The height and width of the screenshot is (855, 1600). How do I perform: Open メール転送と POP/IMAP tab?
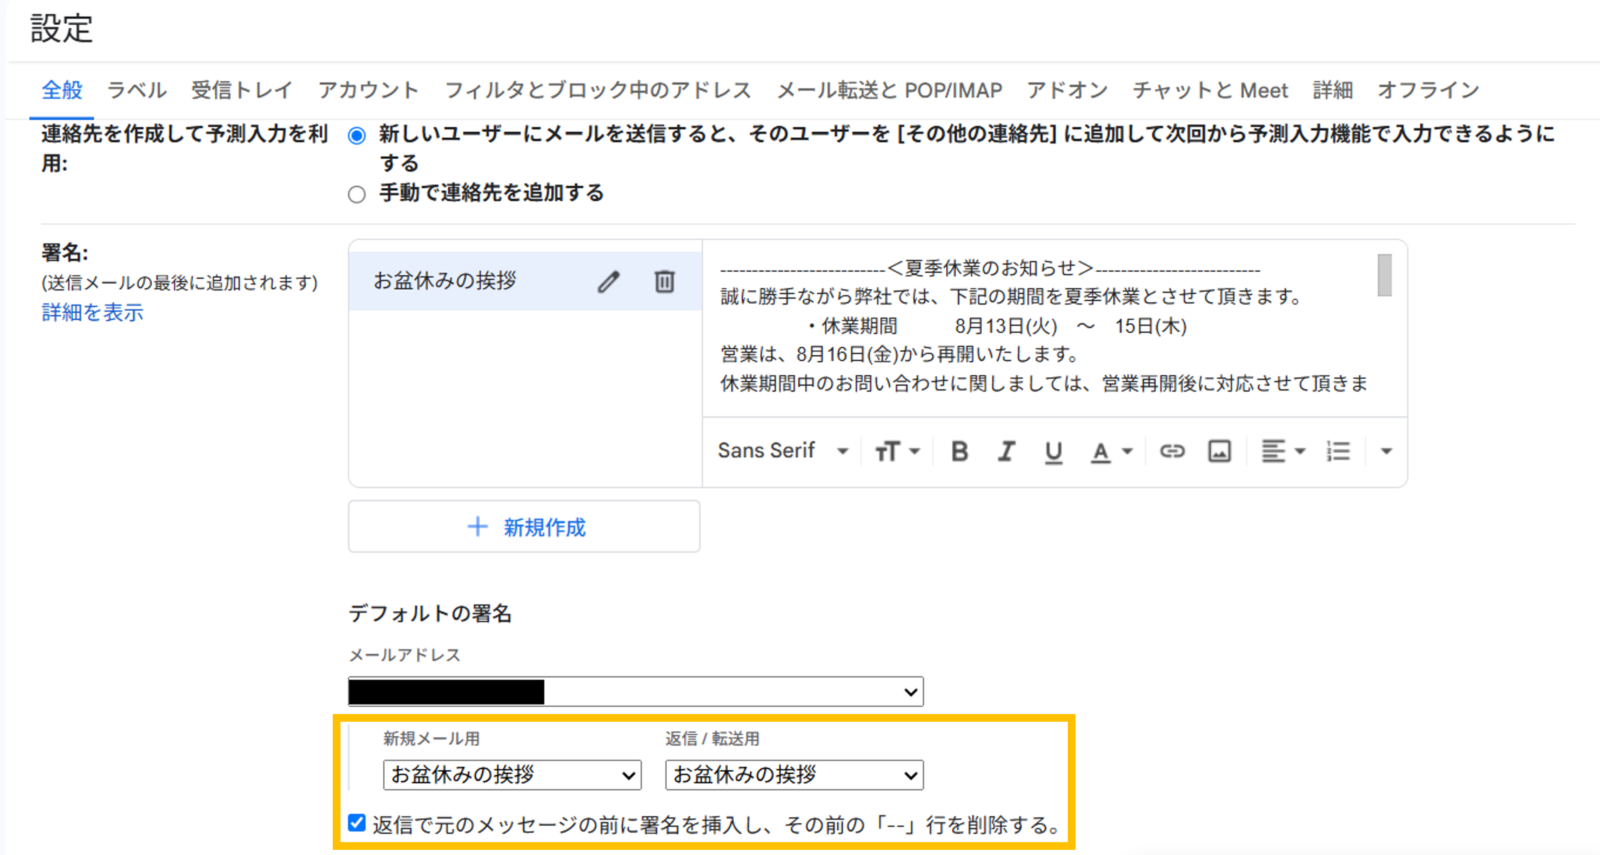pyautogui.click(x=889, y=90)
